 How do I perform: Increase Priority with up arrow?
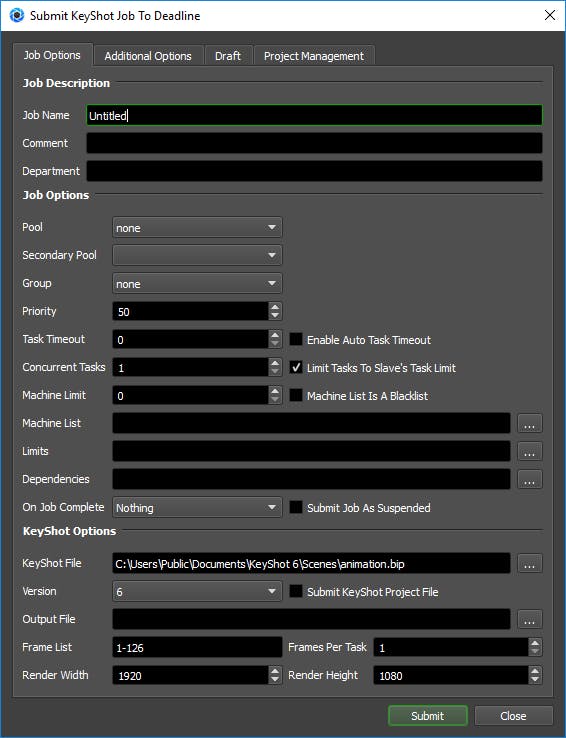pos(275,306)
